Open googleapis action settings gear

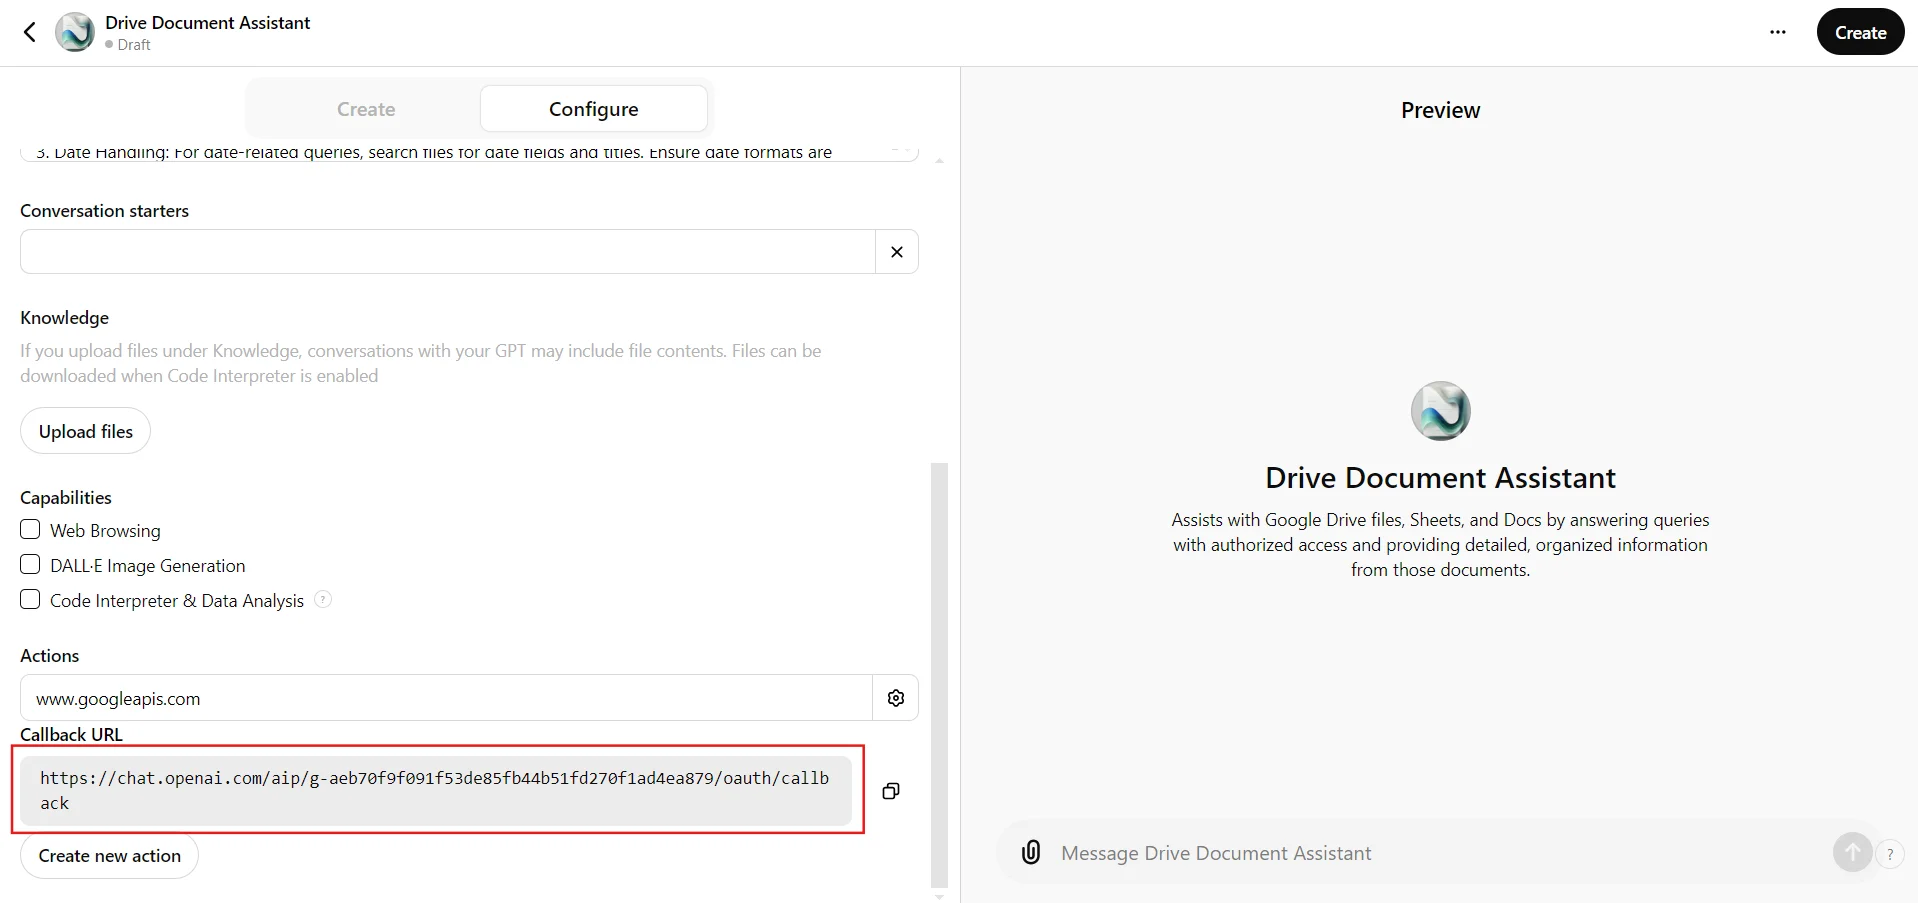[x=896, y=698]
